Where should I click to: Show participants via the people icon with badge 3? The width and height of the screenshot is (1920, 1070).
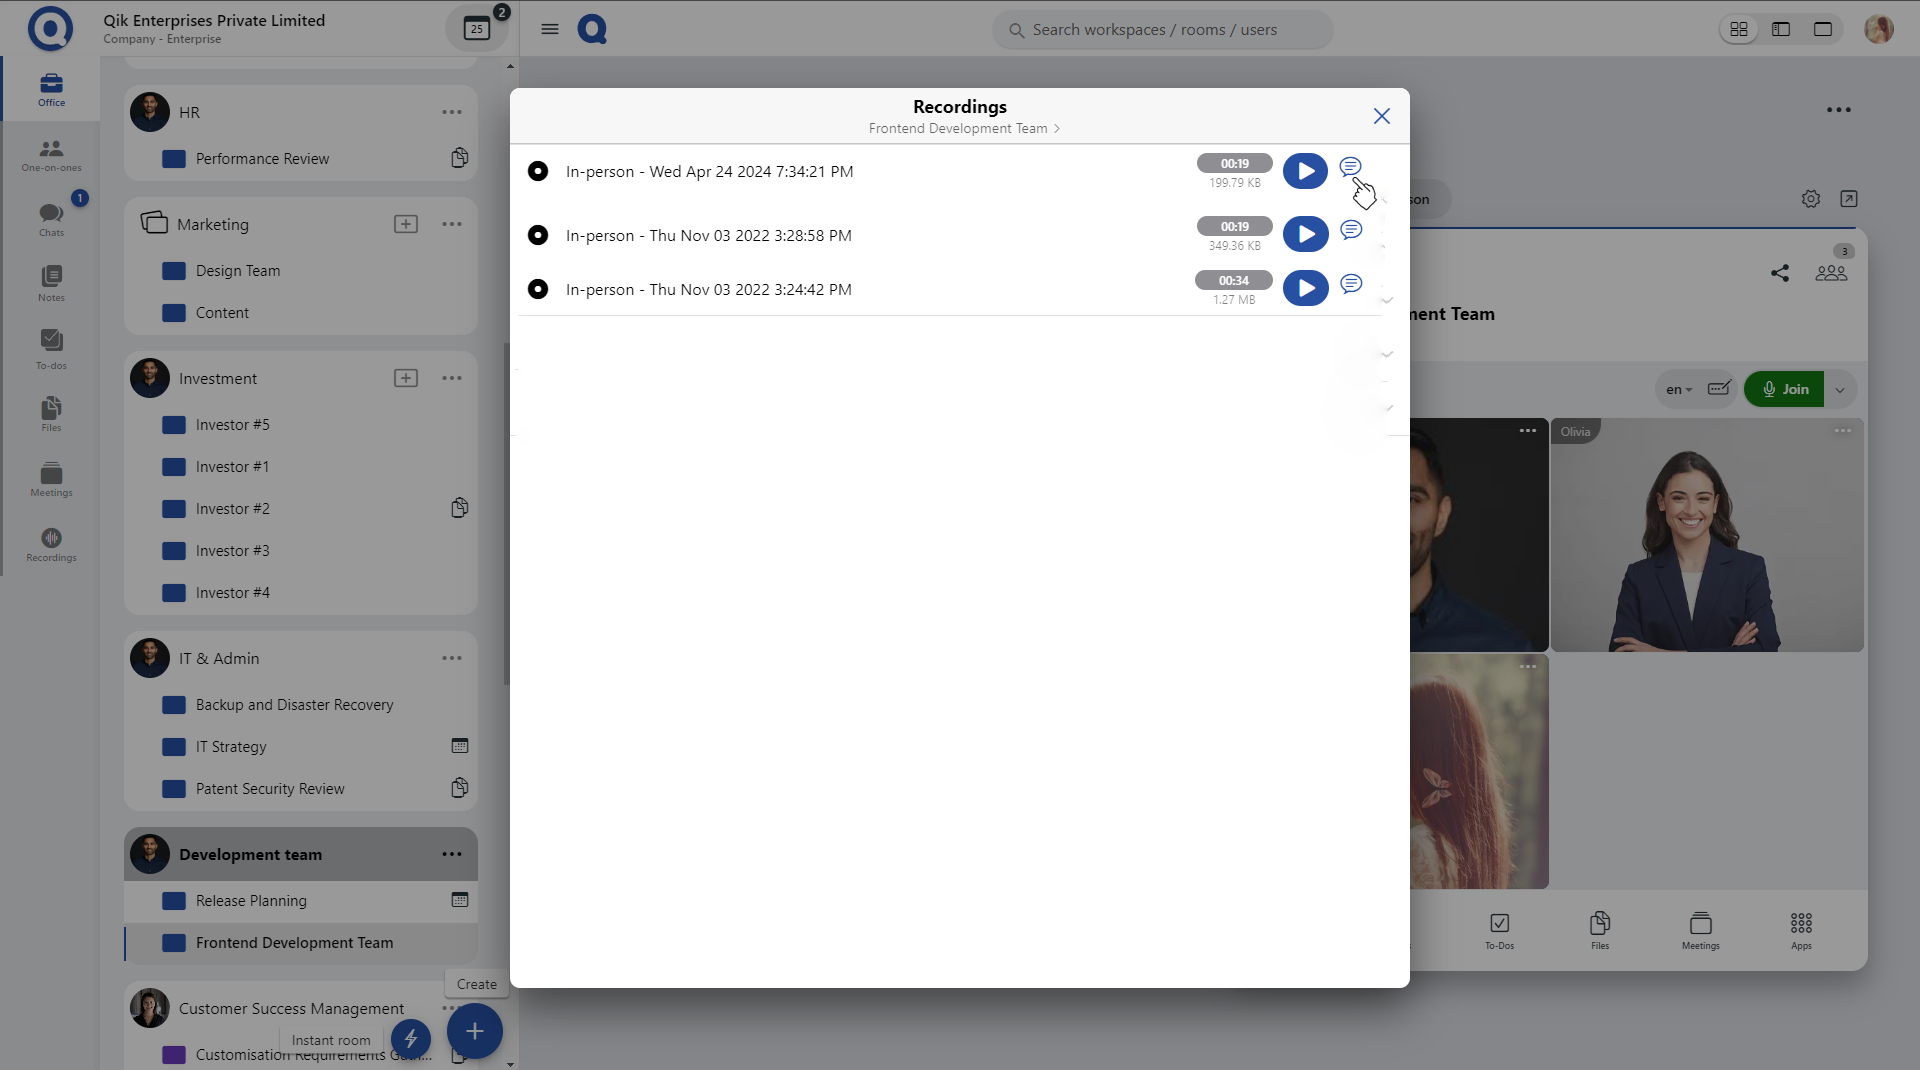coord(1830,273)
